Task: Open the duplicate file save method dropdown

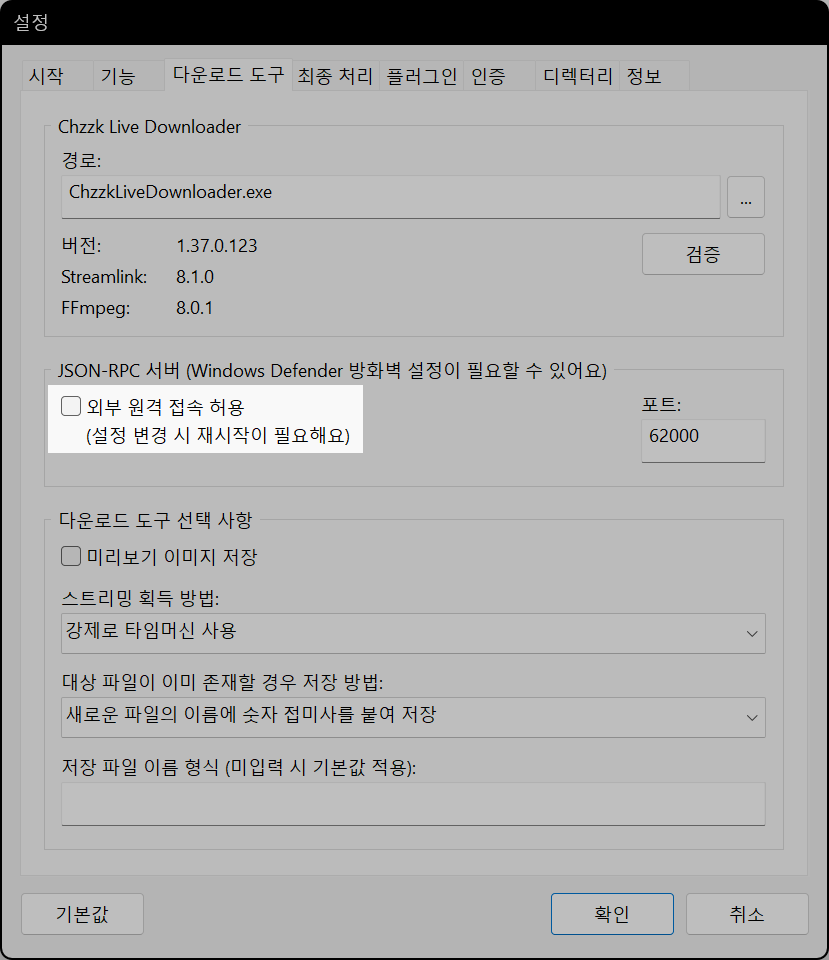Action: [413, 717]
